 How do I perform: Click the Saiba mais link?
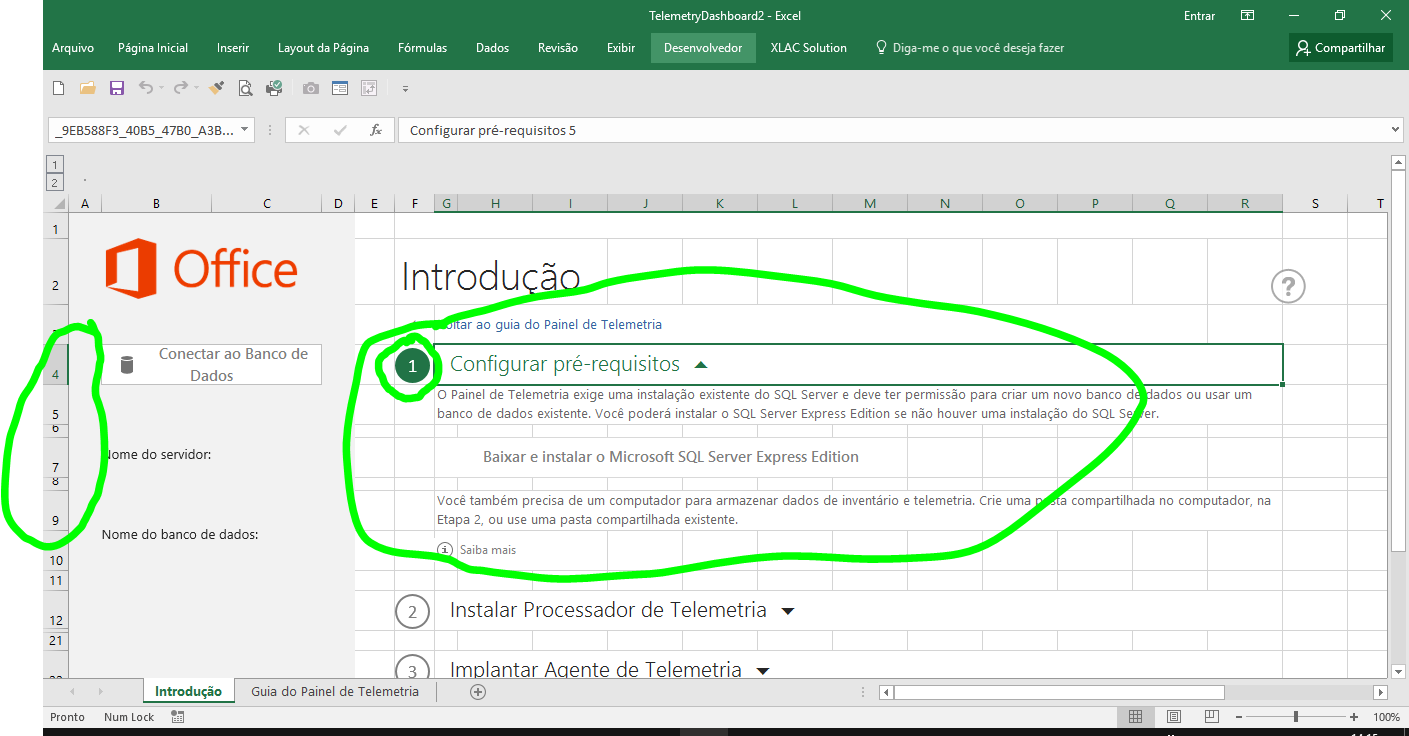(x=488, y=550)
